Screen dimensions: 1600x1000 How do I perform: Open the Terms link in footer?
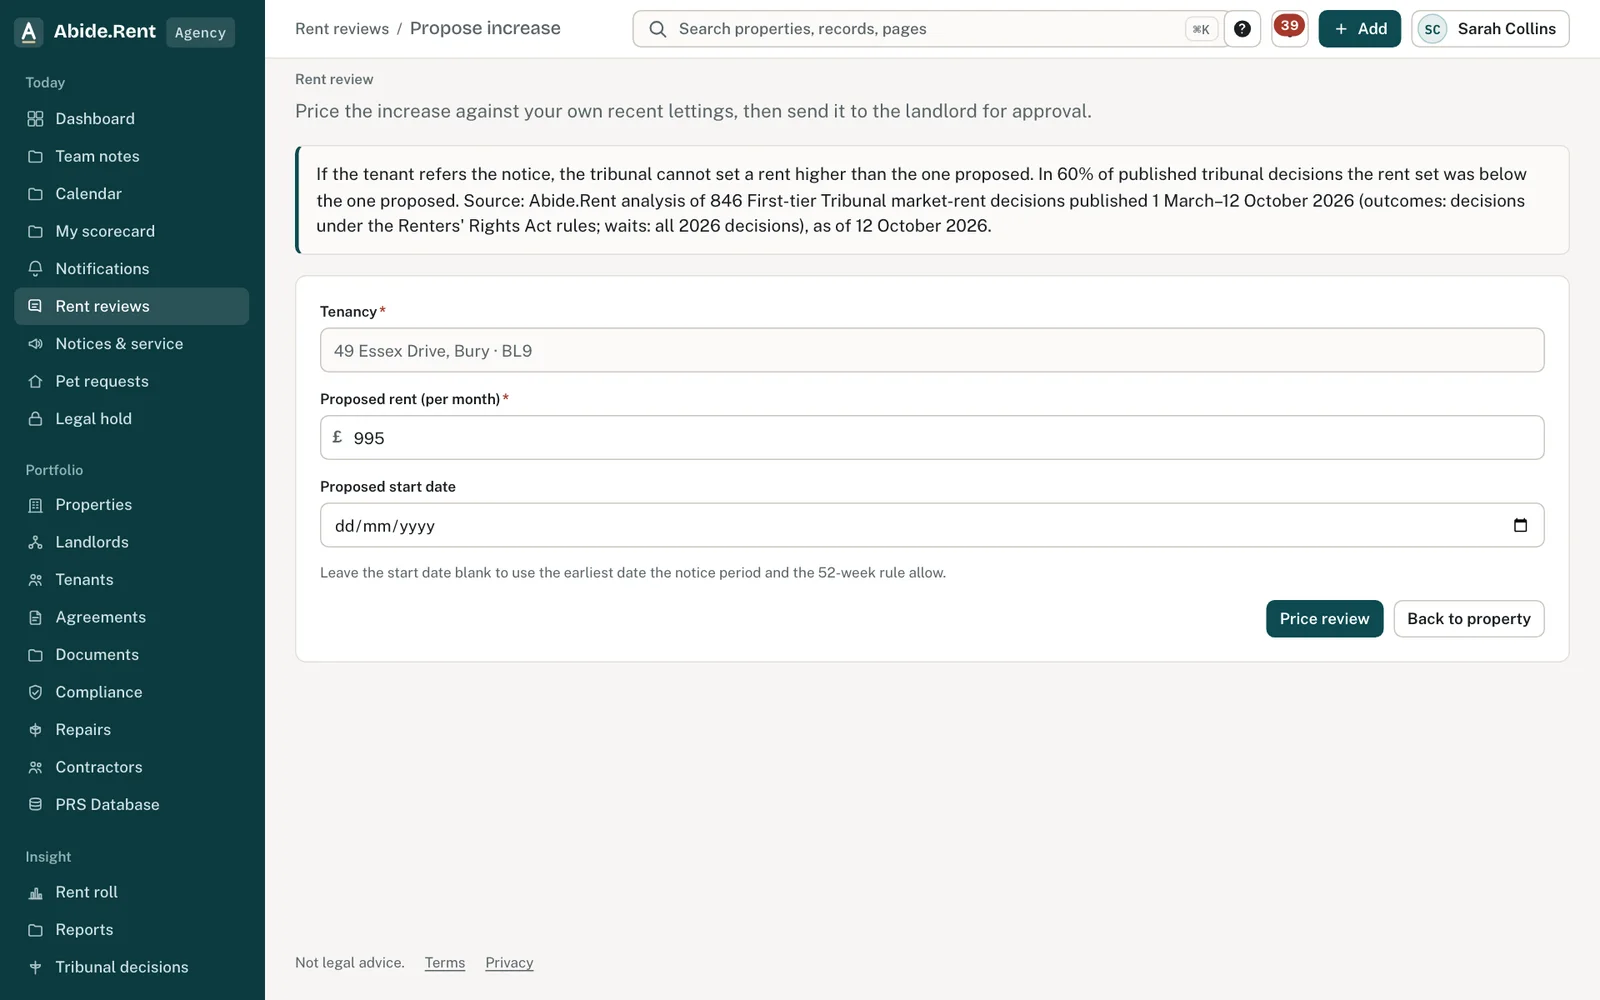[x=445, y=963]
